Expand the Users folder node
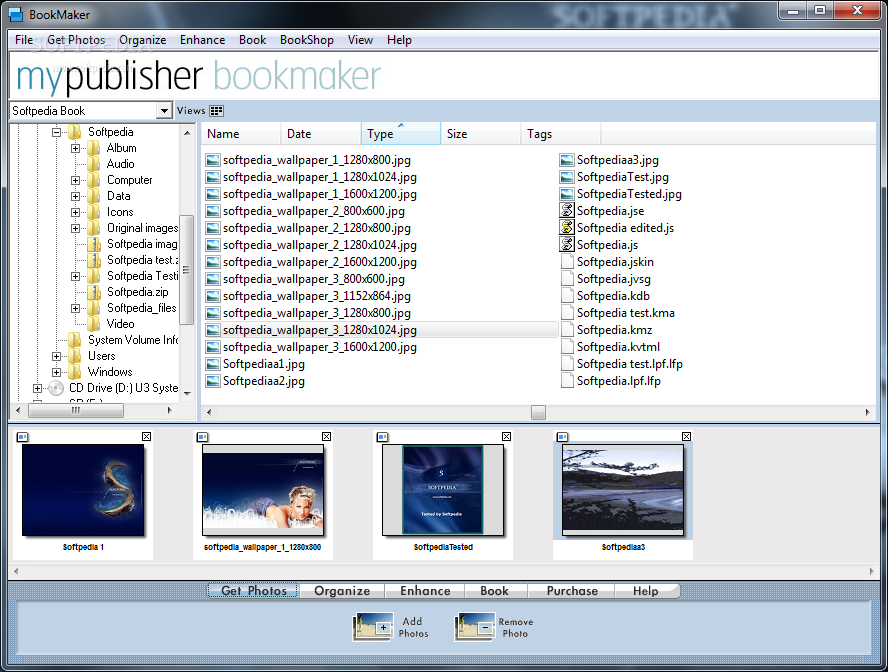Screen dimensions: 888x672 [56, 356]
